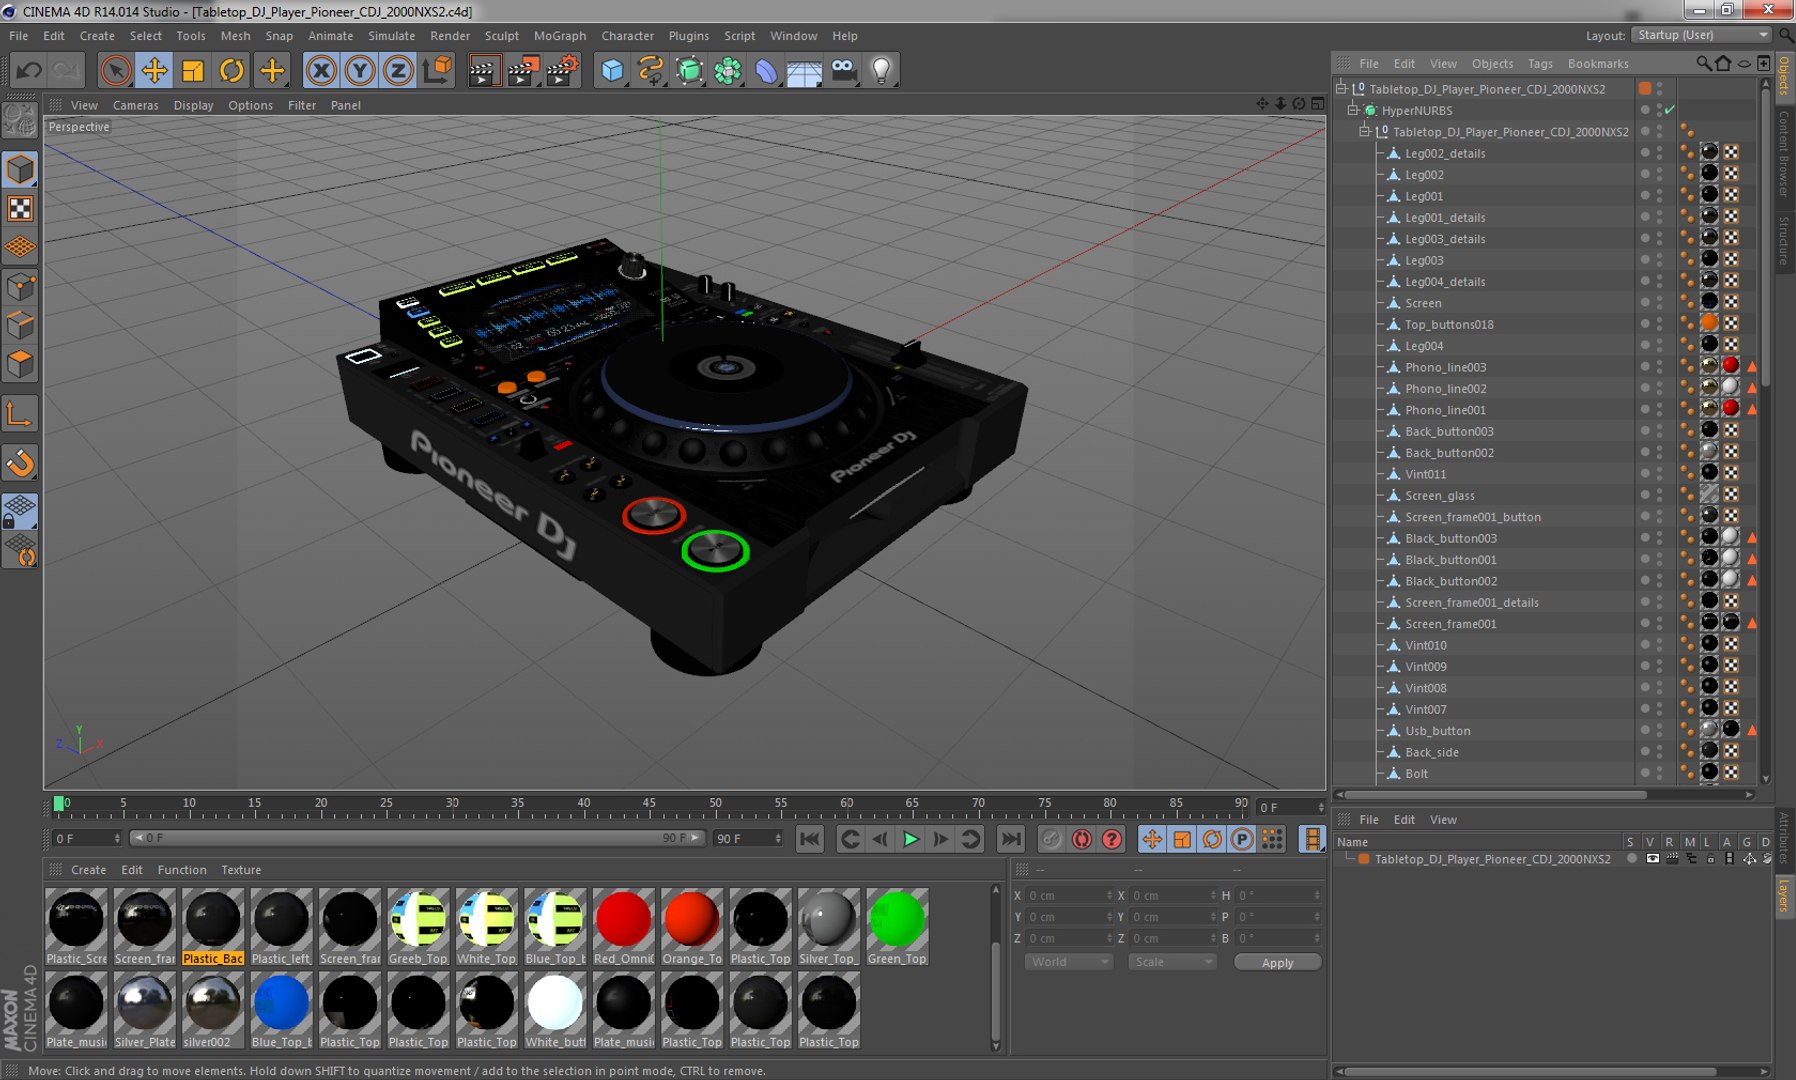Toggle layer visibility eye in Layers panel
This screenshot has height=1080, width=1796.
pyautogui.click(x=1652, y=859)
